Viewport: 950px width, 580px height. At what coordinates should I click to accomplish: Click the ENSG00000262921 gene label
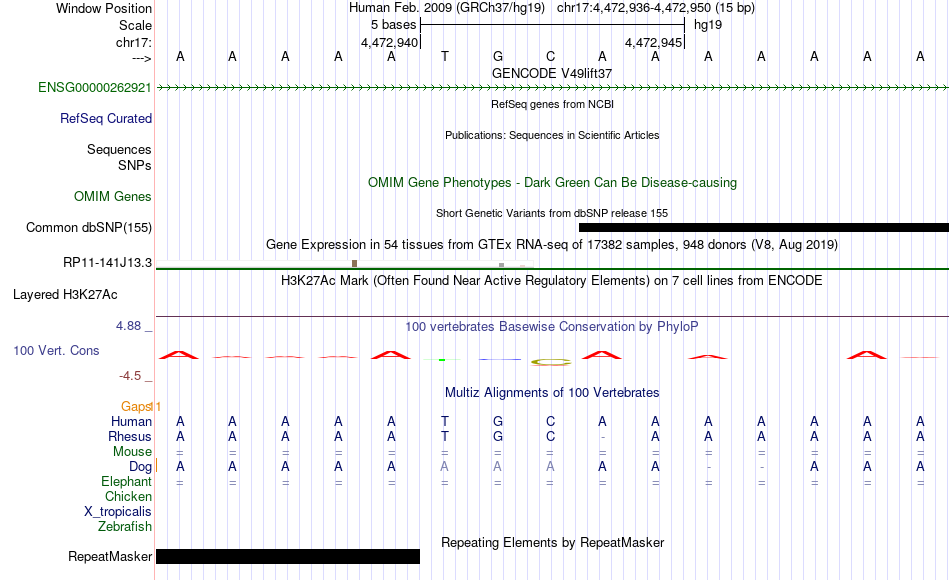point(95,87)
